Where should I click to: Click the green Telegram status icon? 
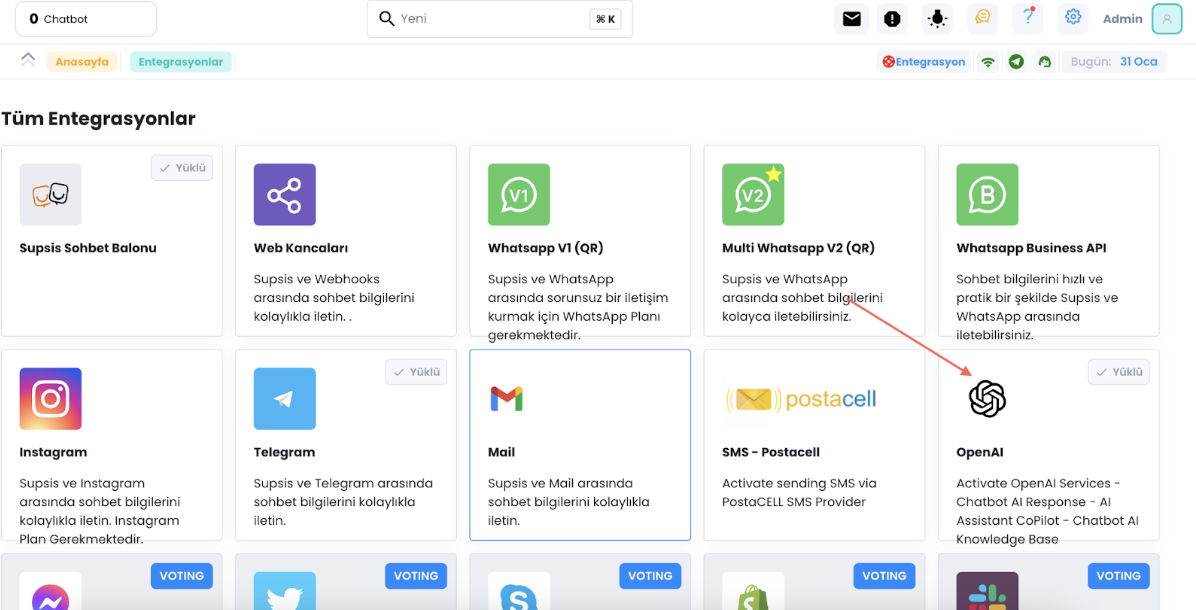(x=1016, y=62)
